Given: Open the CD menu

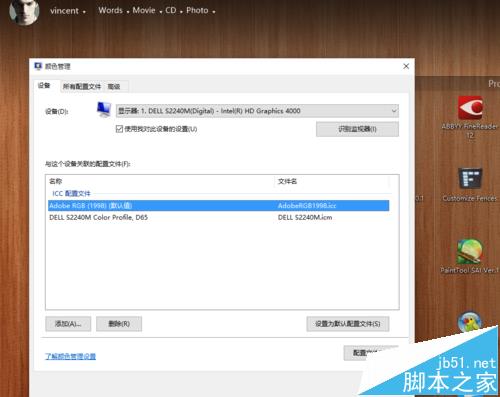Looking at the screenshot, I should point(171,10).
